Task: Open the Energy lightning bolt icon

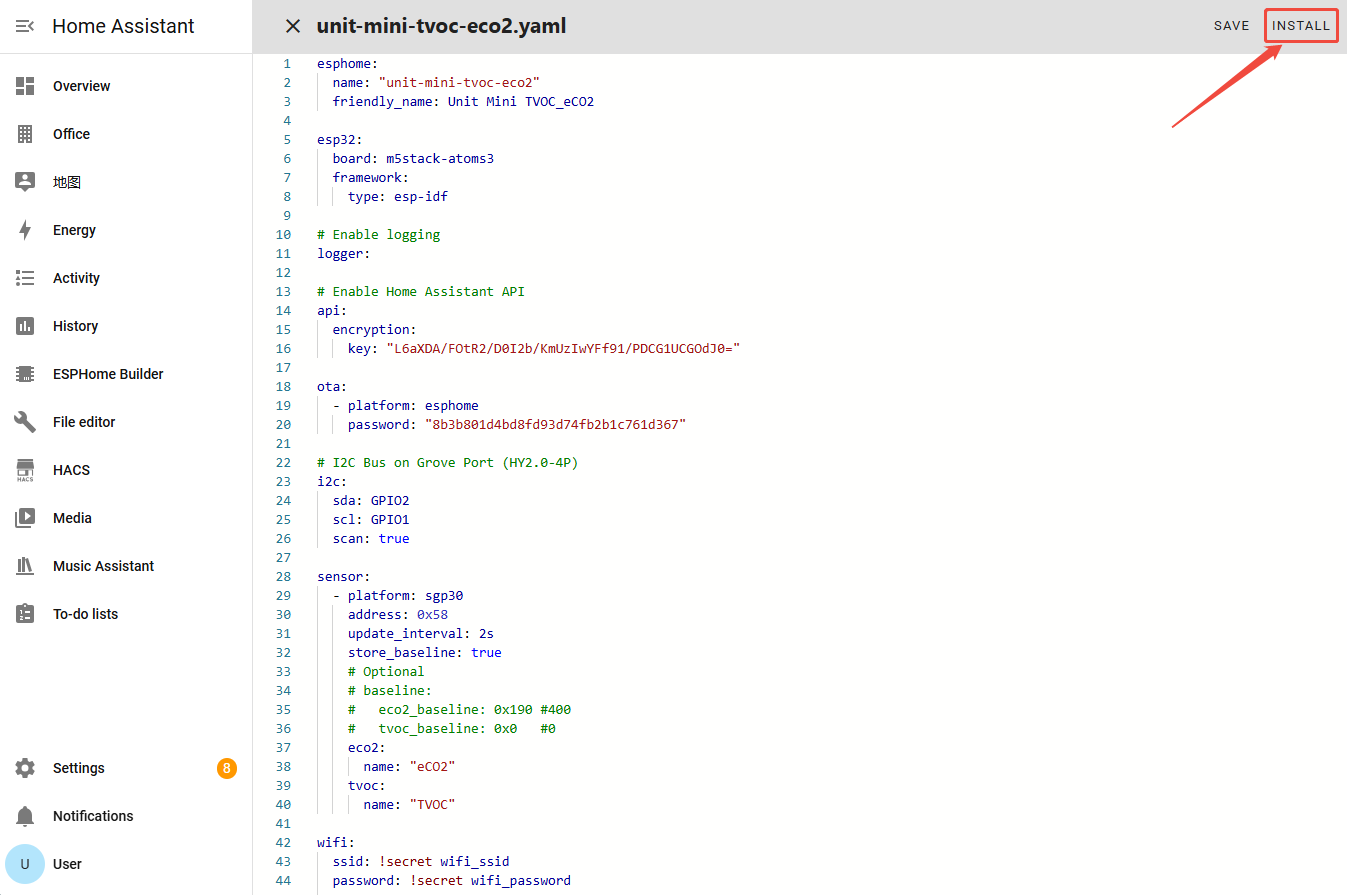Action: pos(25,230)
